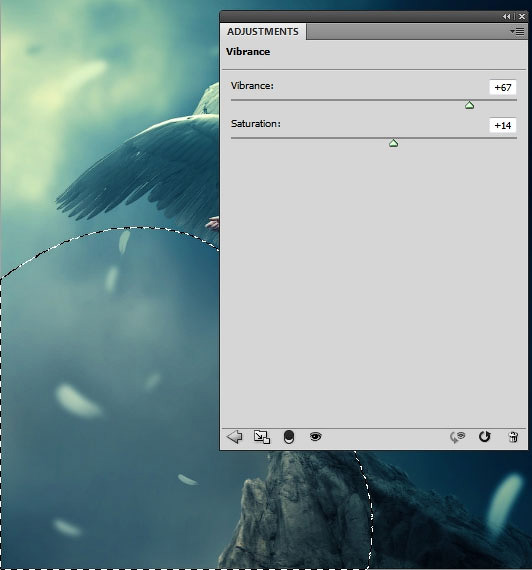Close the Adjustments panel
The image size is (532, 570).
522,16
